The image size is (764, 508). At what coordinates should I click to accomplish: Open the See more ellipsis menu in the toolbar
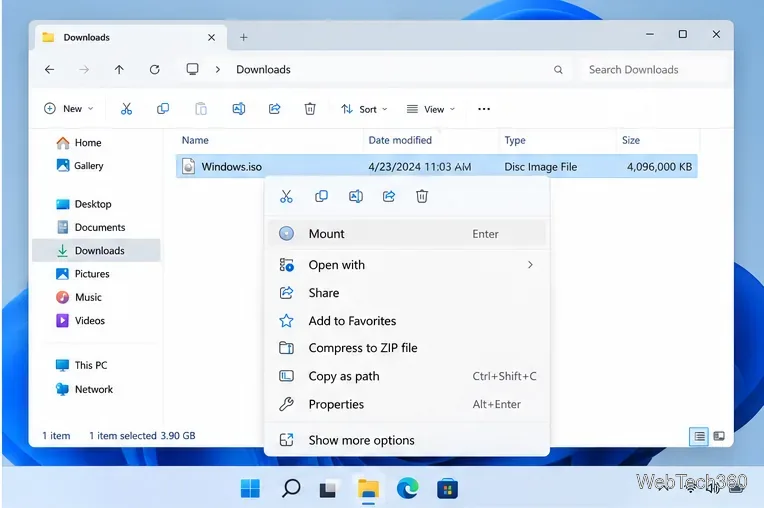[x=484, y=109]
